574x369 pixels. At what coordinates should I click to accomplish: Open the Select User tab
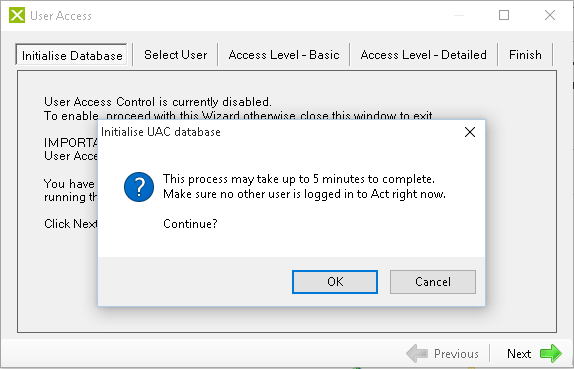coord(176,55)
